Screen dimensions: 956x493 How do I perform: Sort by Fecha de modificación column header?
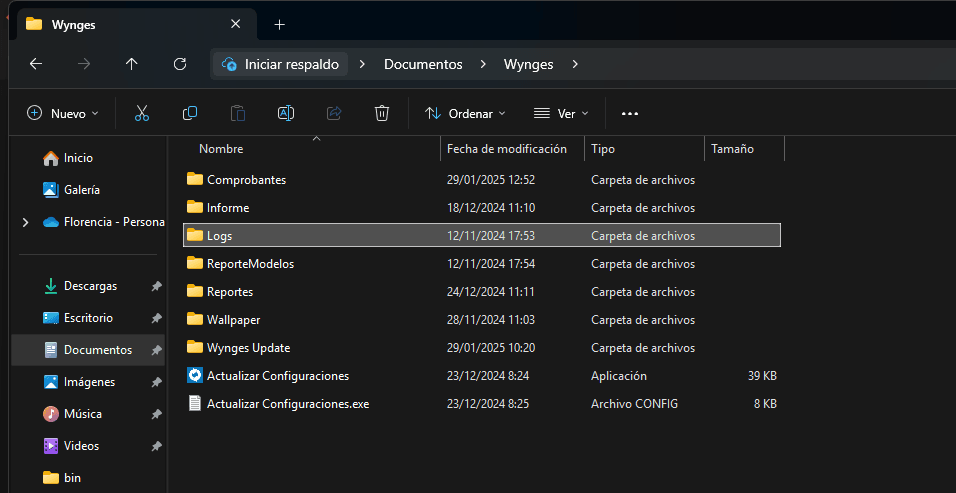coord(507,149)
